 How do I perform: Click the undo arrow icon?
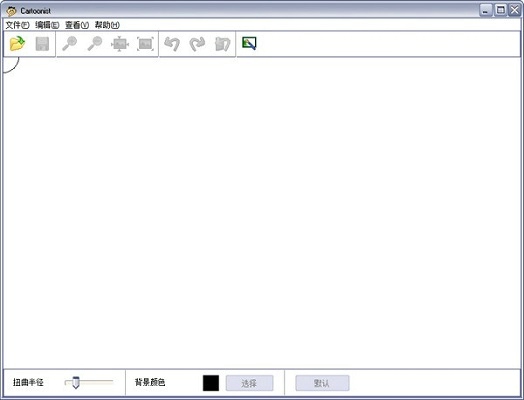point(172,44)
